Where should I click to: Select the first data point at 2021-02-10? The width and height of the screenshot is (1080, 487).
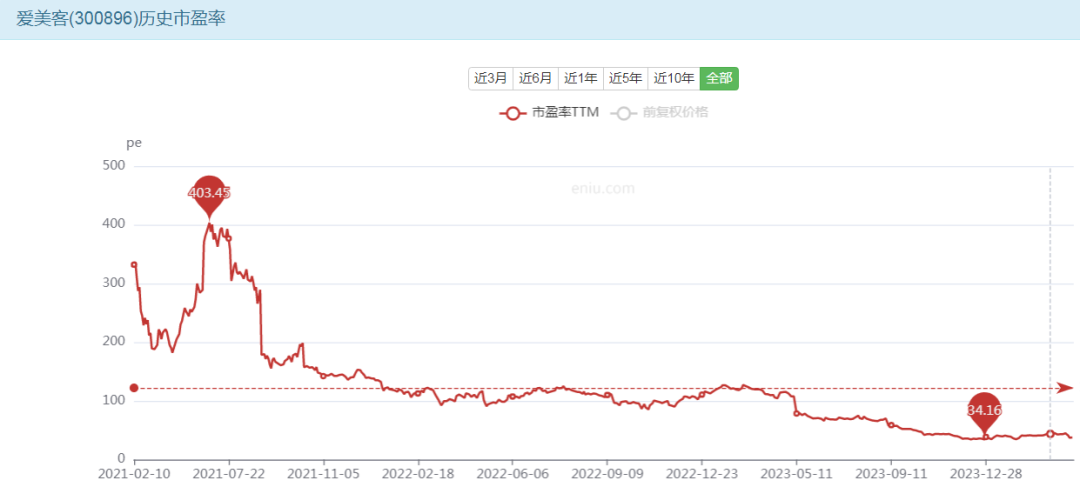tap(134, 265)
